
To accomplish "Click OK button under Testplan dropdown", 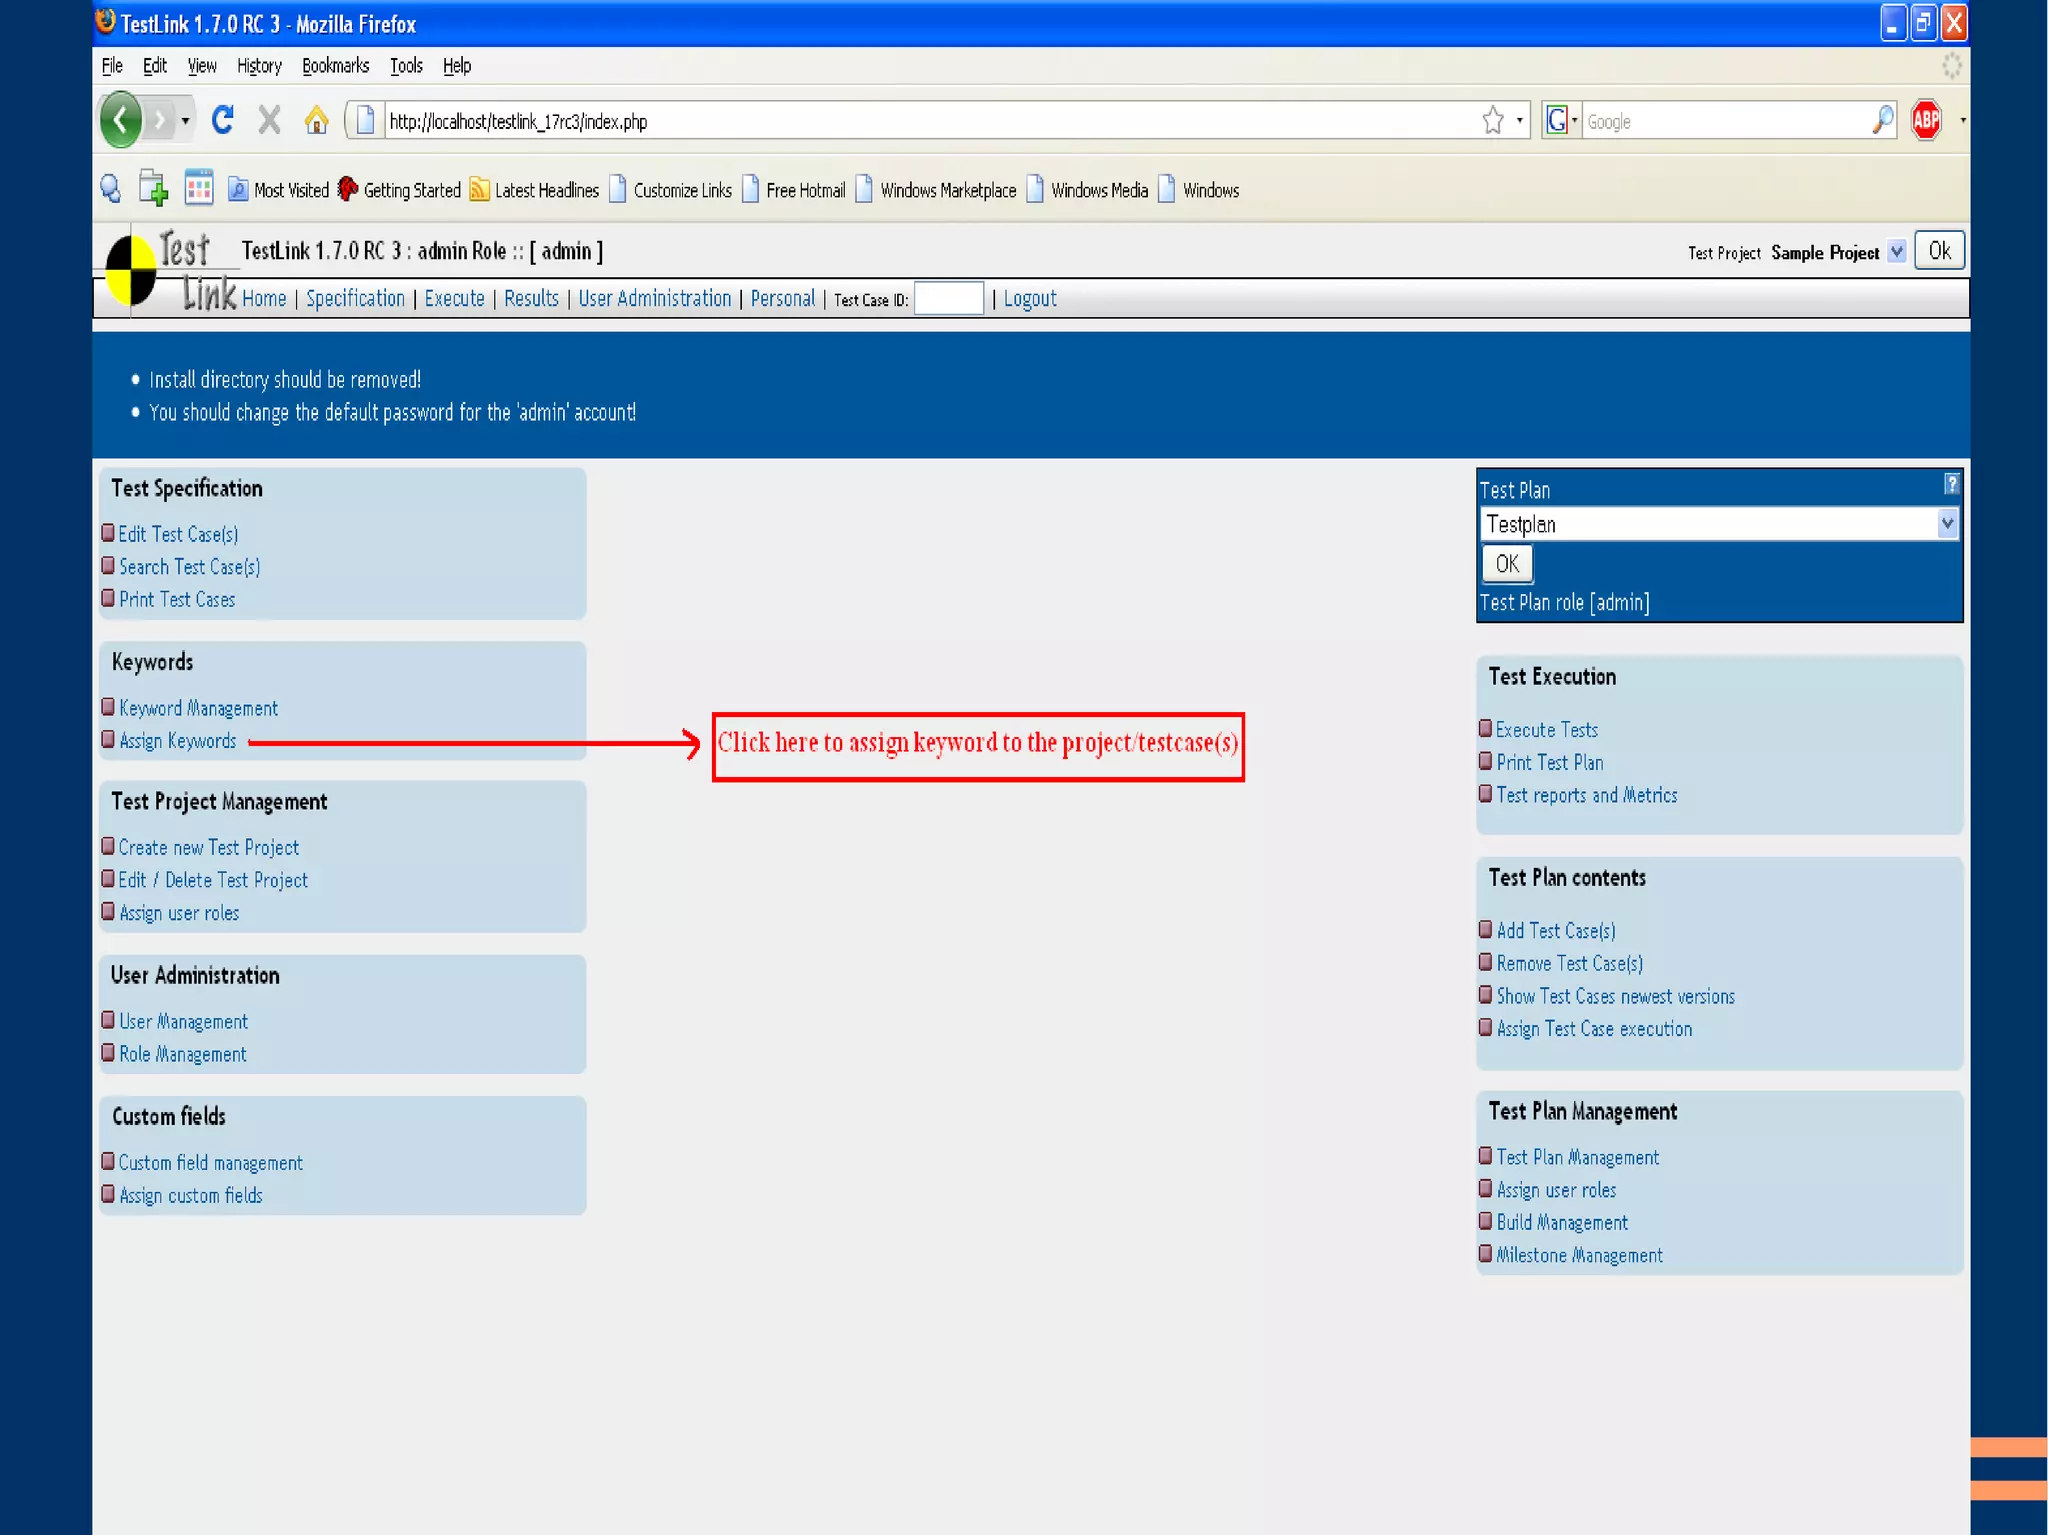I will click(1507, 564).
